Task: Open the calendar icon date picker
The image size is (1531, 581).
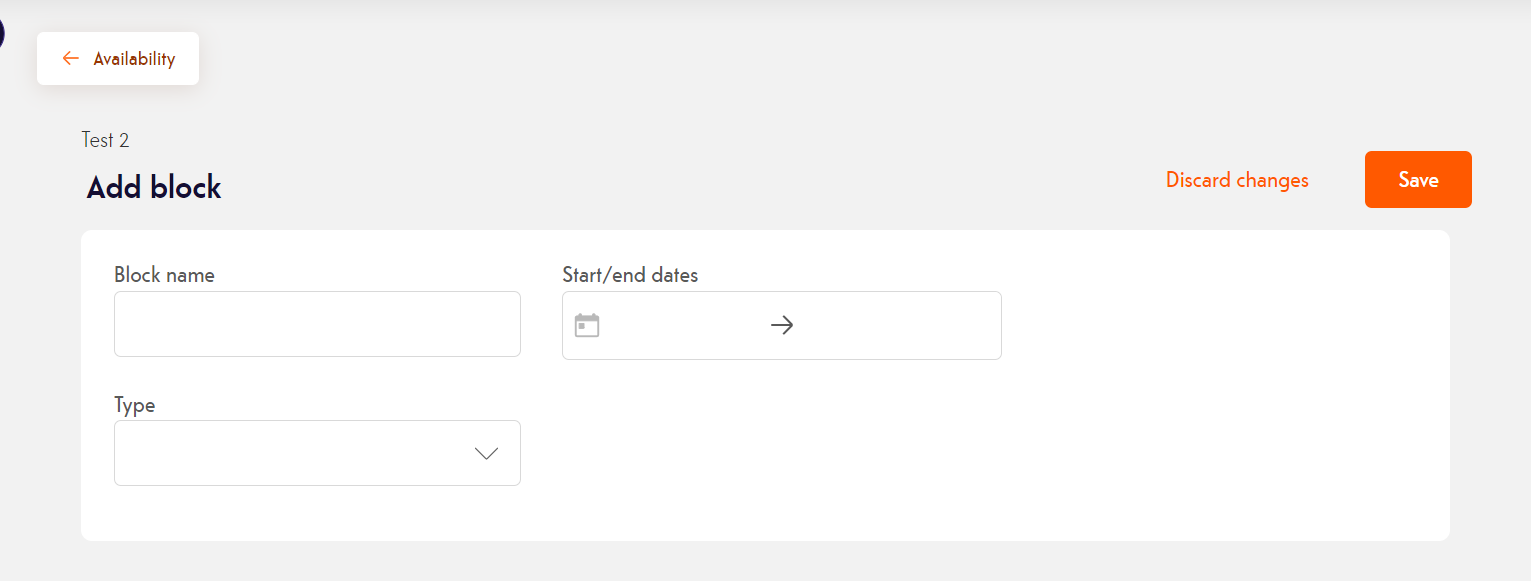Action: click(587, 325)
